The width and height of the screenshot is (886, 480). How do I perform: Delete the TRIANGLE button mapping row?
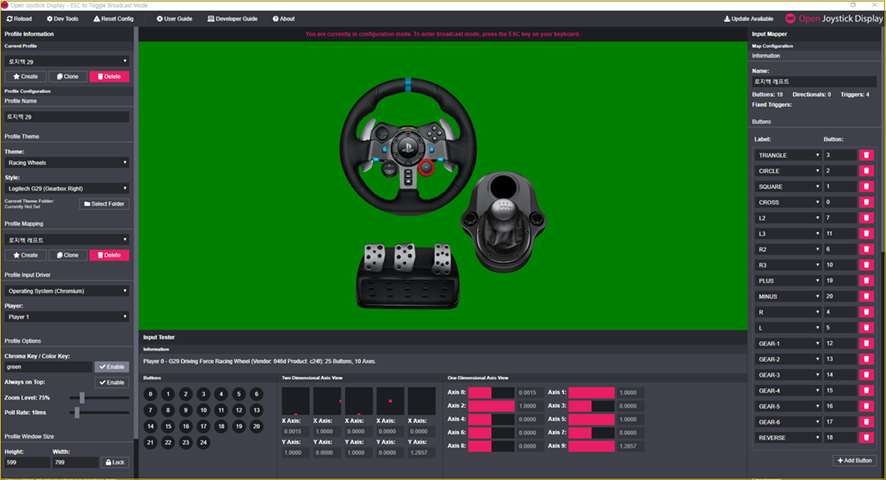(866, 155)
